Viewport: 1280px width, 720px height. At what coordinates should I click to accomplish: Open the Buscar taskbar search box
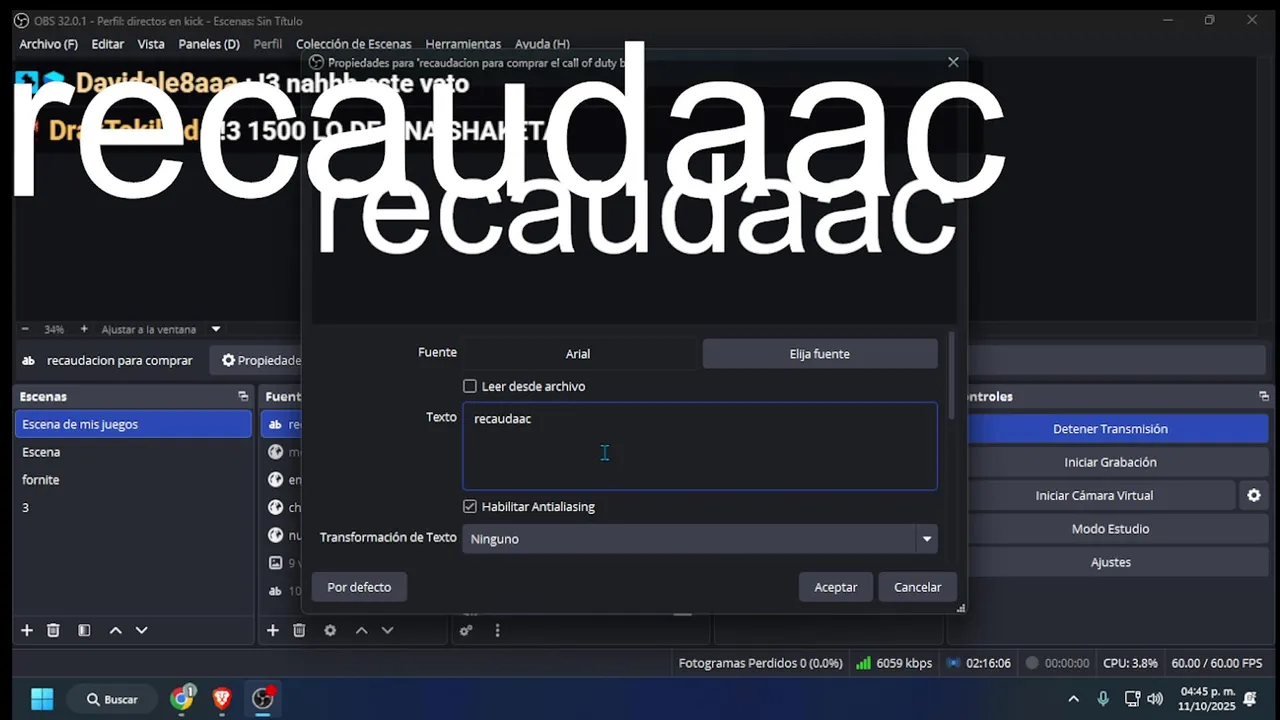pos(112,699)
